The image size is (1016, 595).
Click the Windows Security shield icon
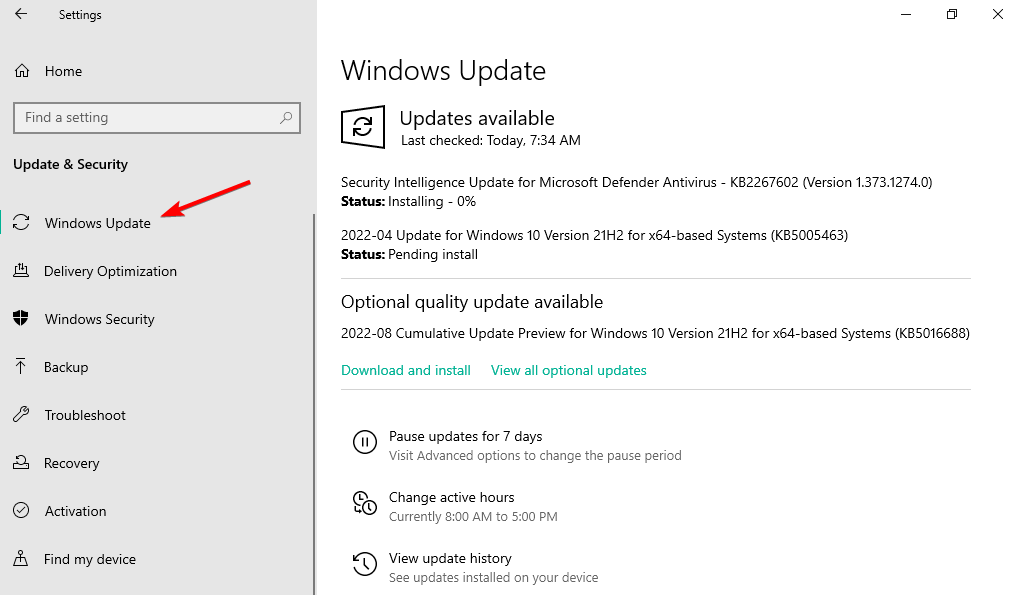pyautogui.click(x=21, y=319)
